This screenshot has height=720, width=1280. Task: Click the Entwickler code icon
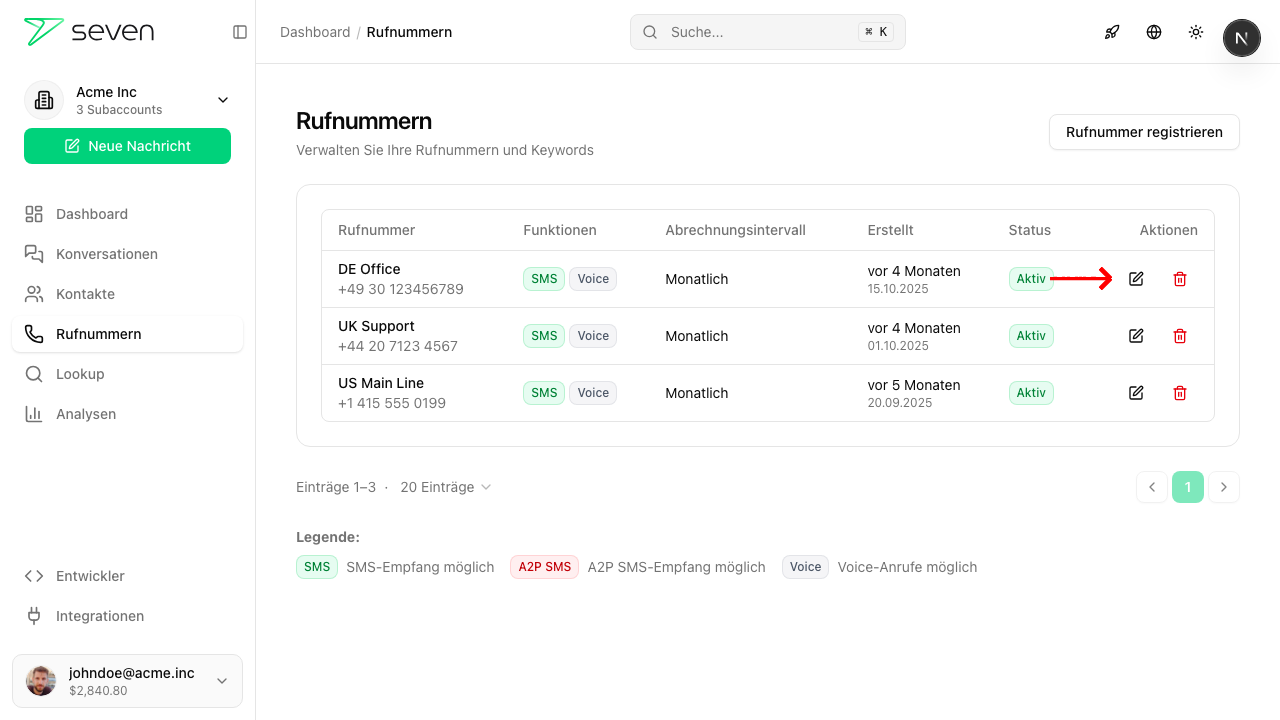click(x=33, y=575)
